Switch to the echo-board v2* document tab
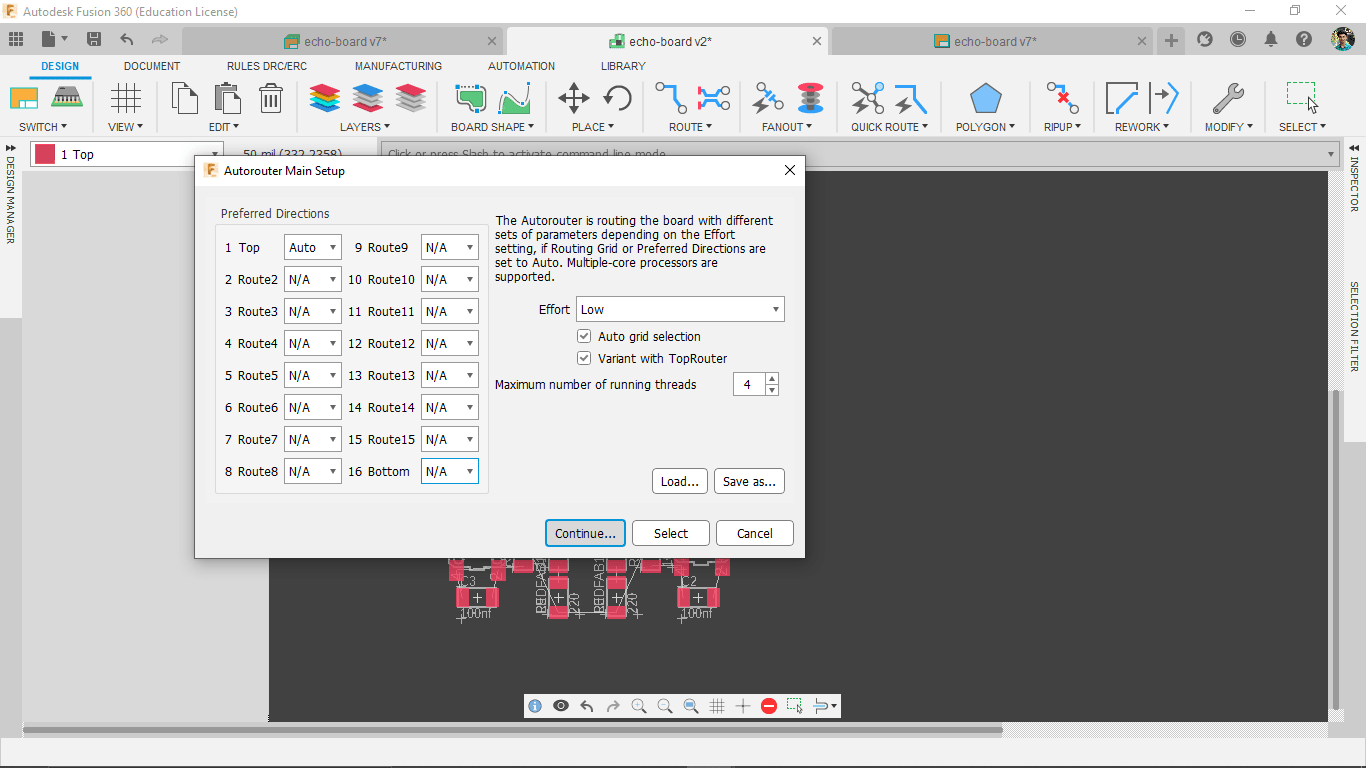This screenshot has height=768, width=1366. pos(668,41)
